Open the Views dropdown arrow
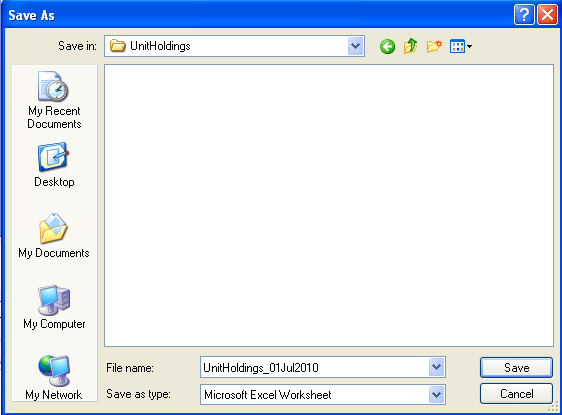 469,46
